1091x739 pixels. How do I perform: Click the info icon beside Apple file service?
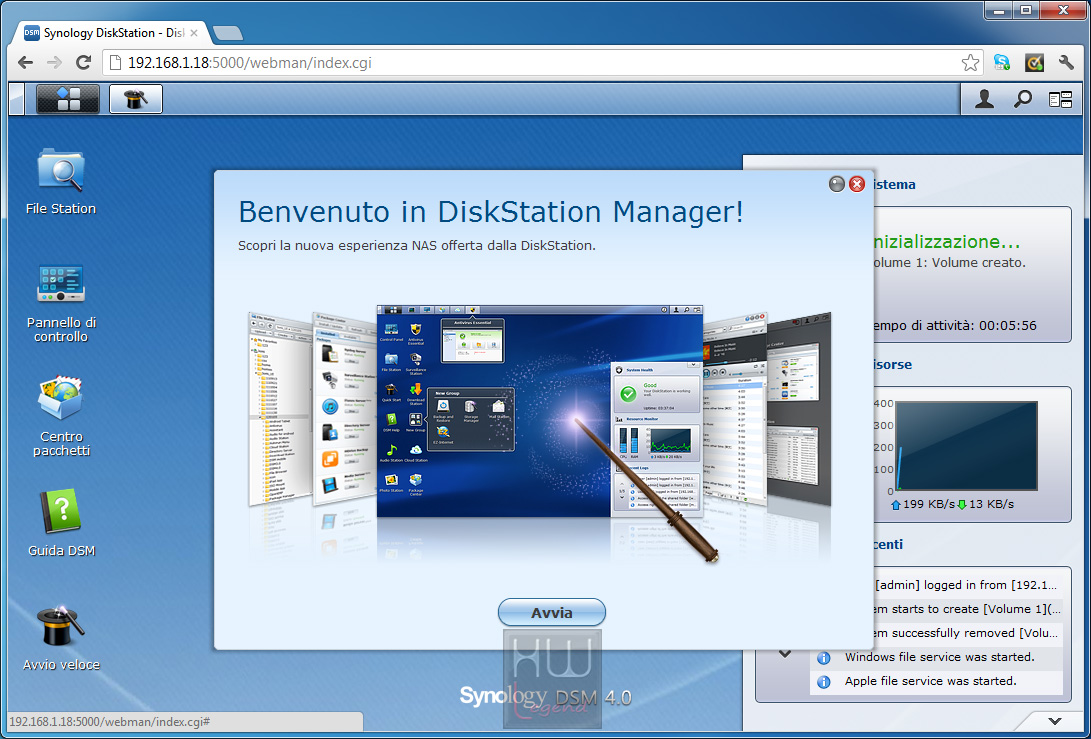coord(824,682)
